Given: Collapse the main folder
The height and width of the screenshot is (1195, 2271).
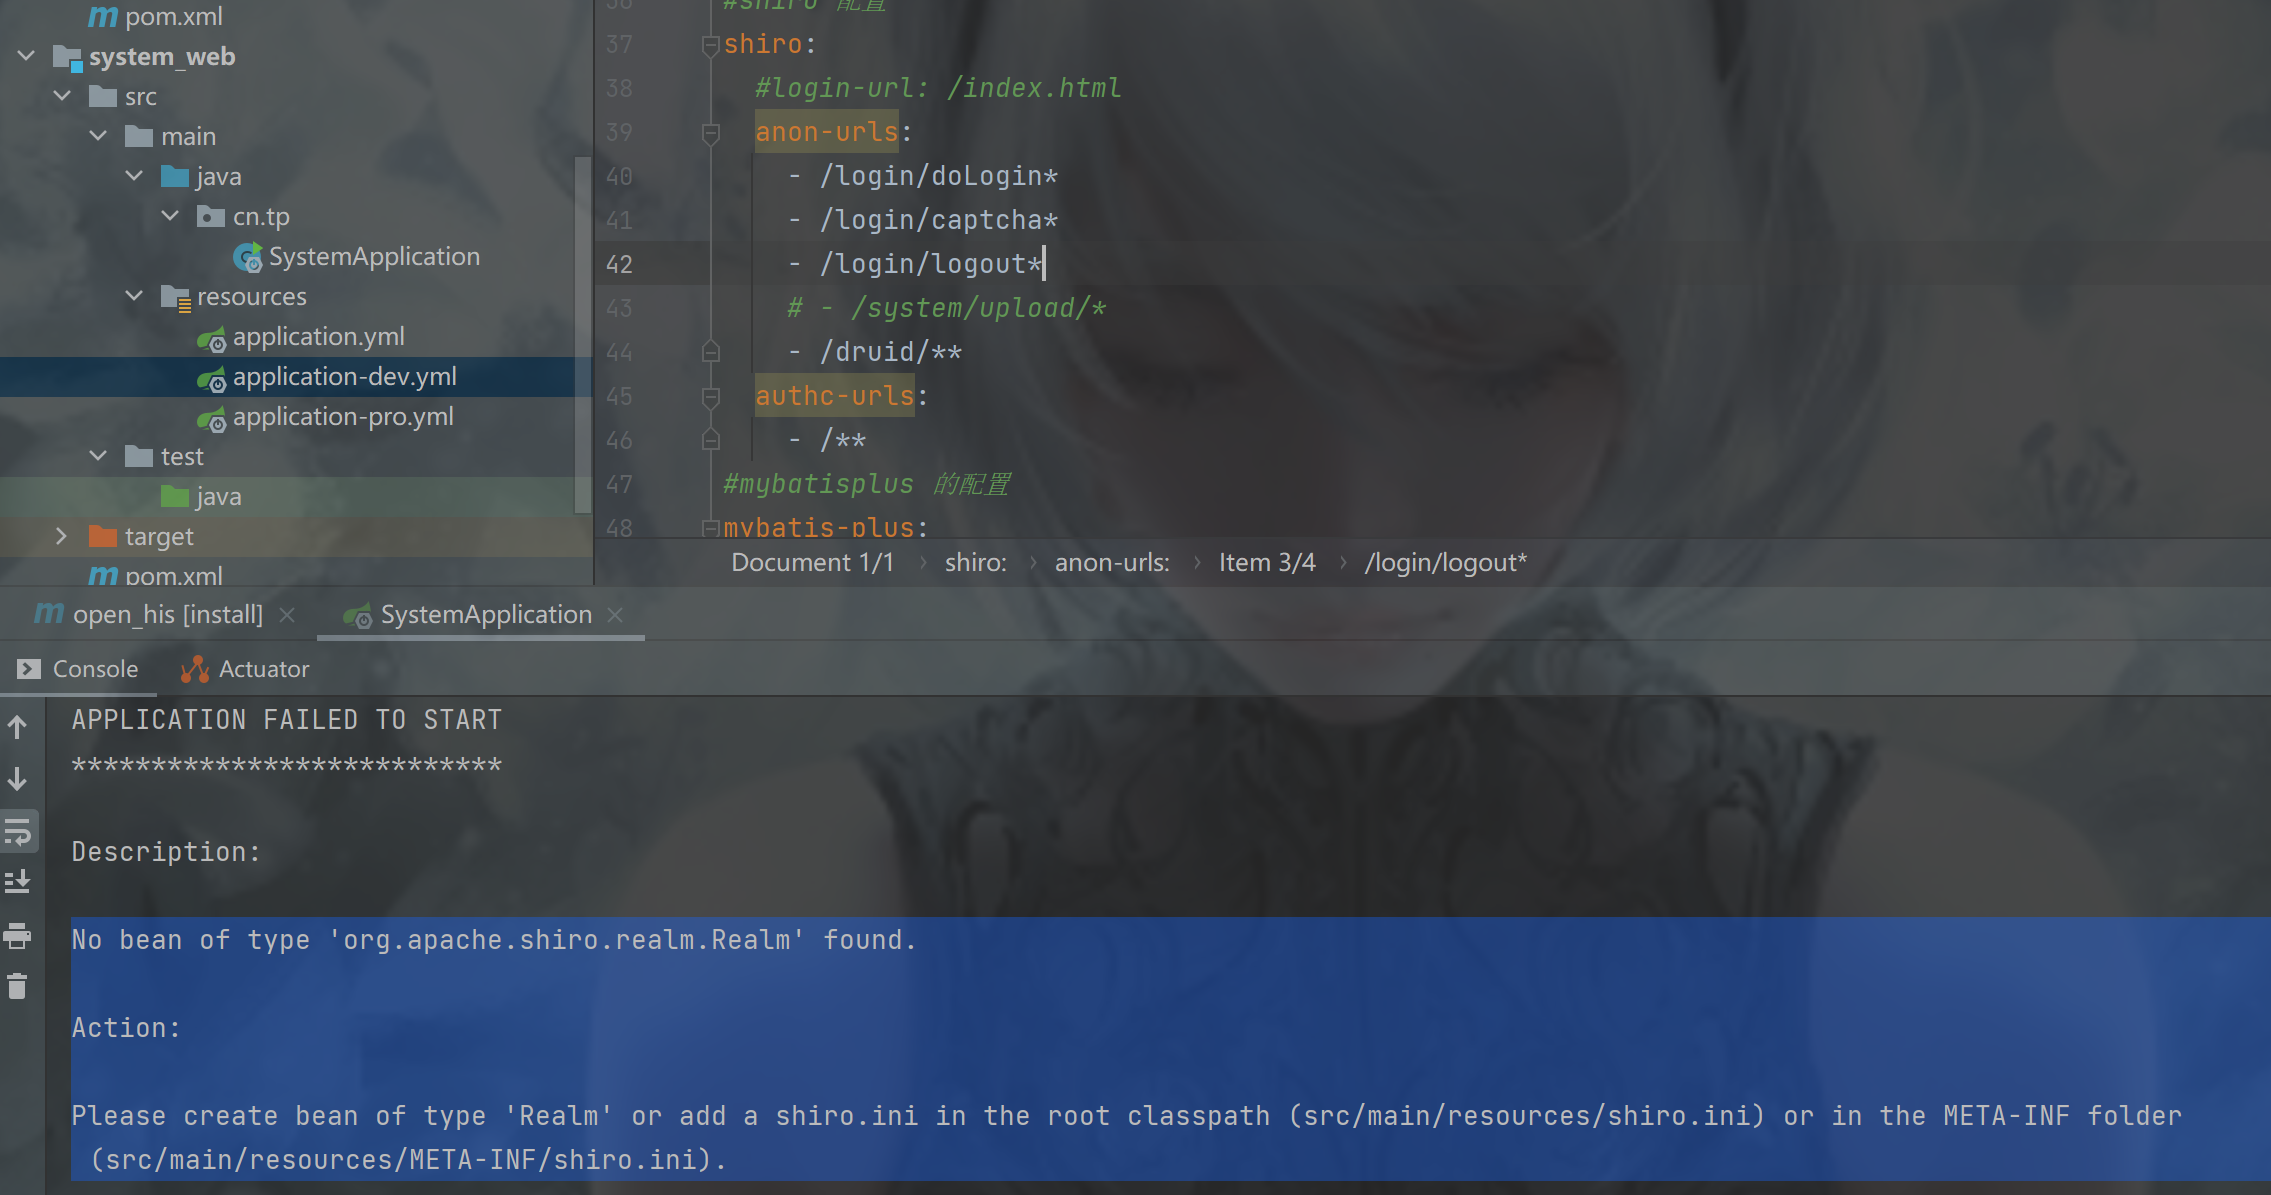Looking at the screenshot, I should point(98,136).
